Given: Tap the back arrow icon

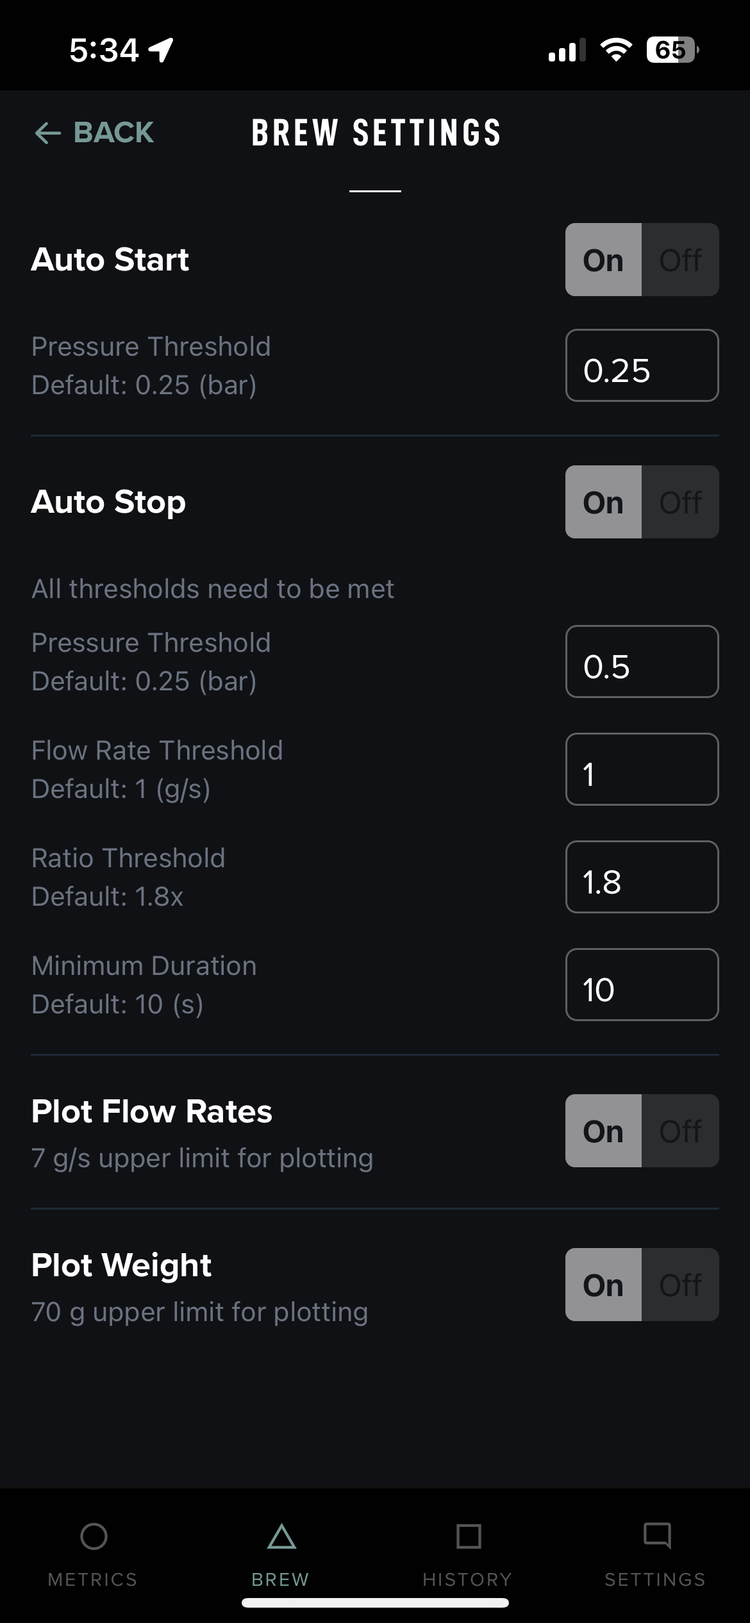Looking at the screenshot, I should (48, 133).
